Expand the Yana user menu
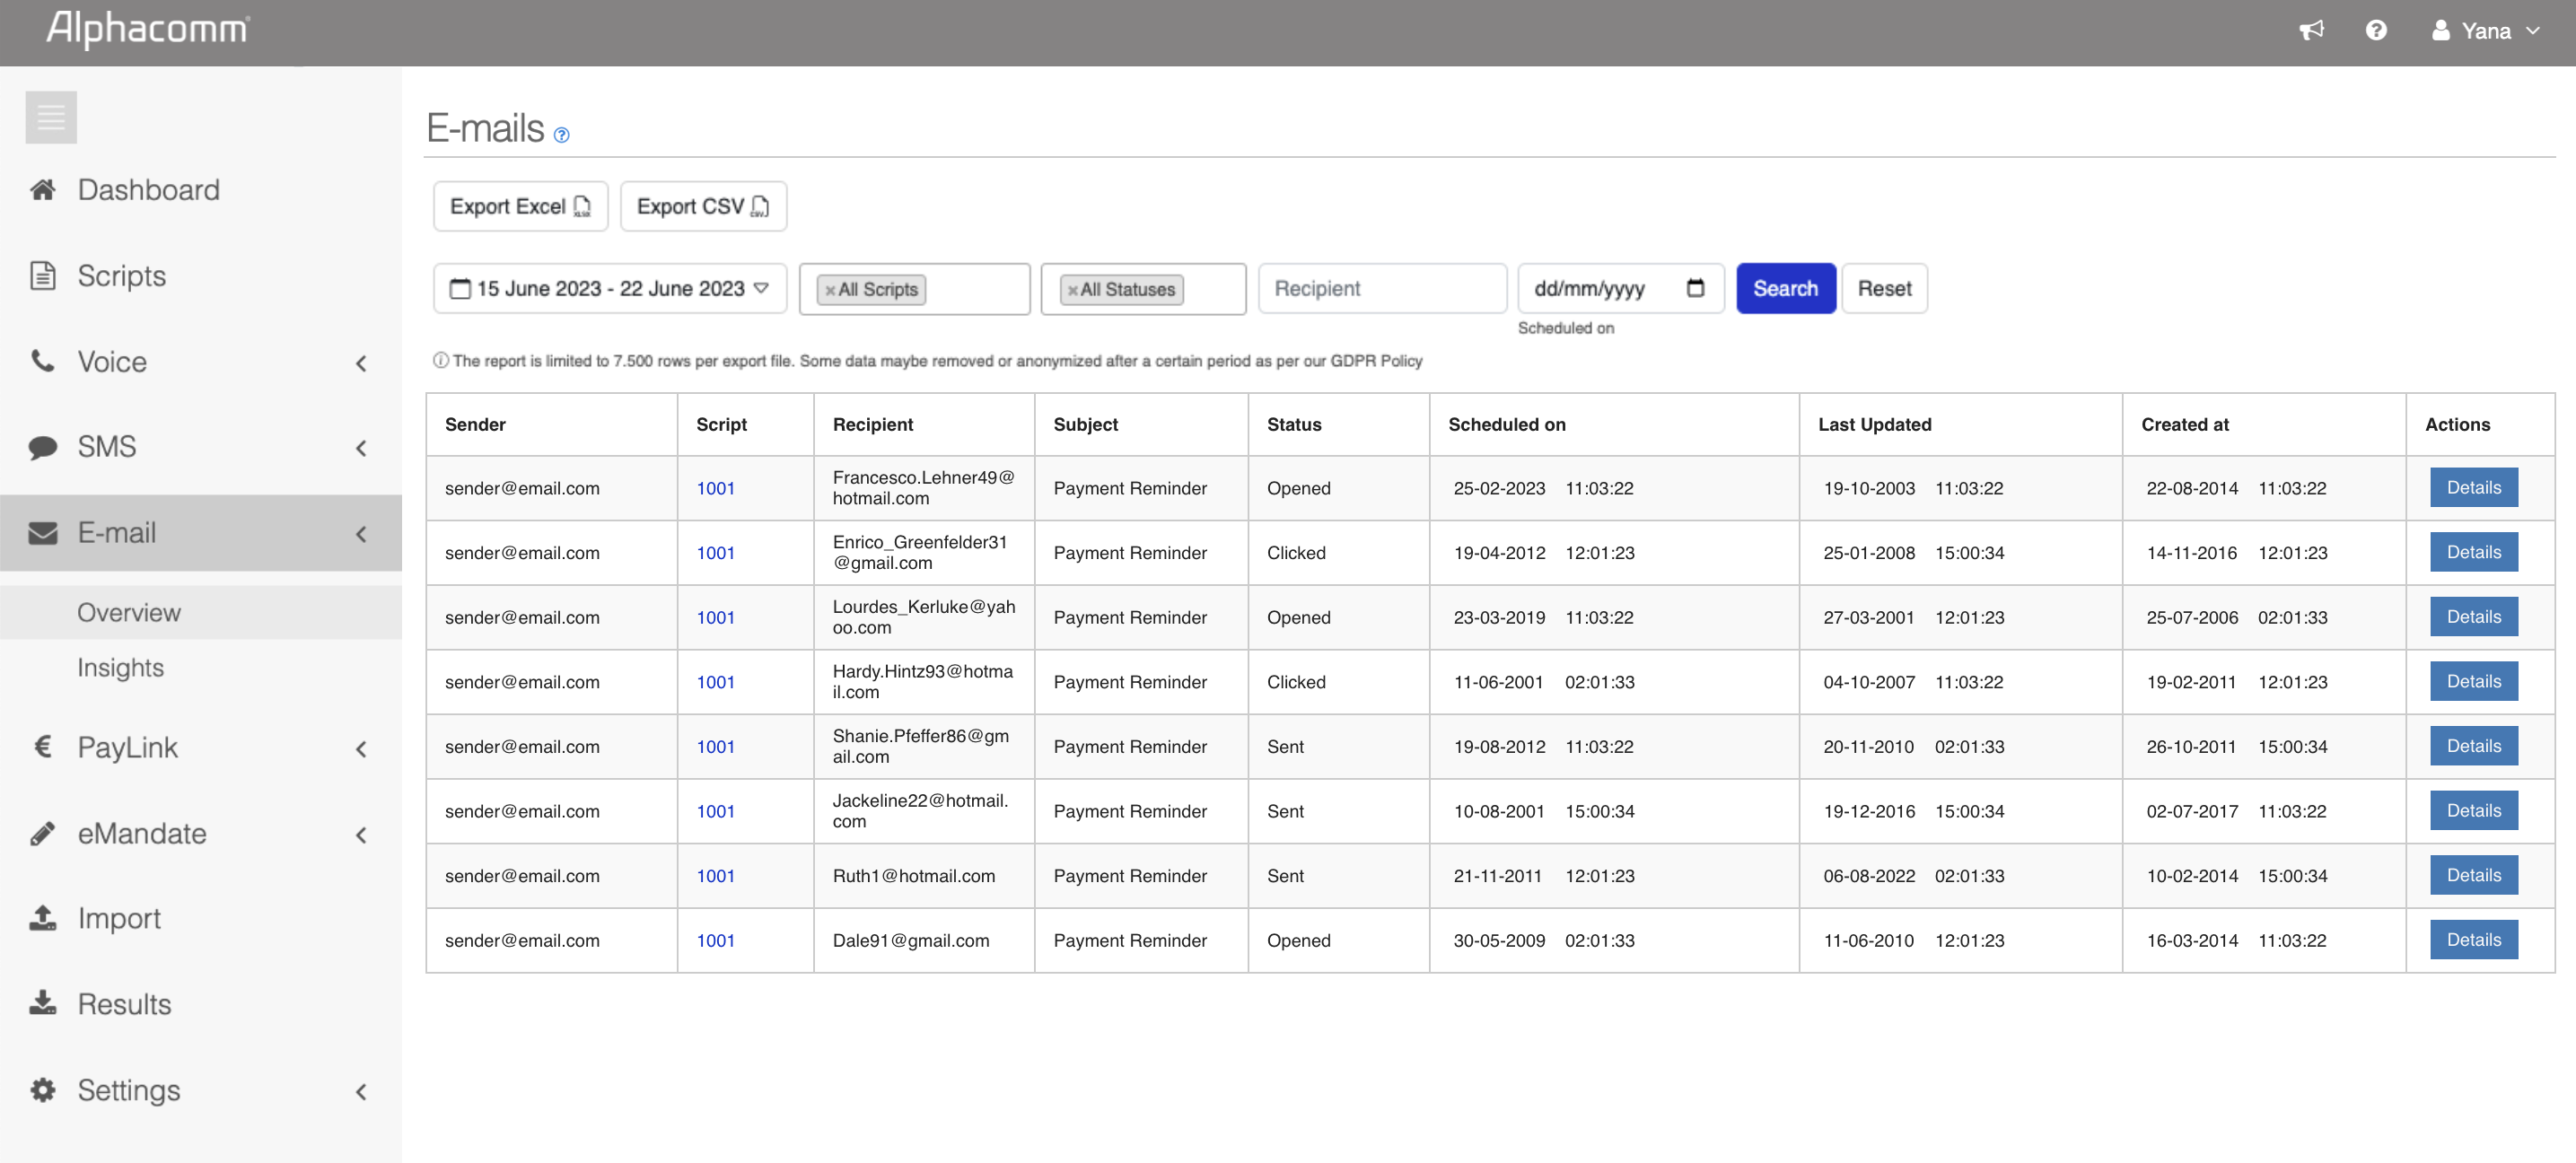This screenshot has height=1163, width=2576. [2486, 31]
